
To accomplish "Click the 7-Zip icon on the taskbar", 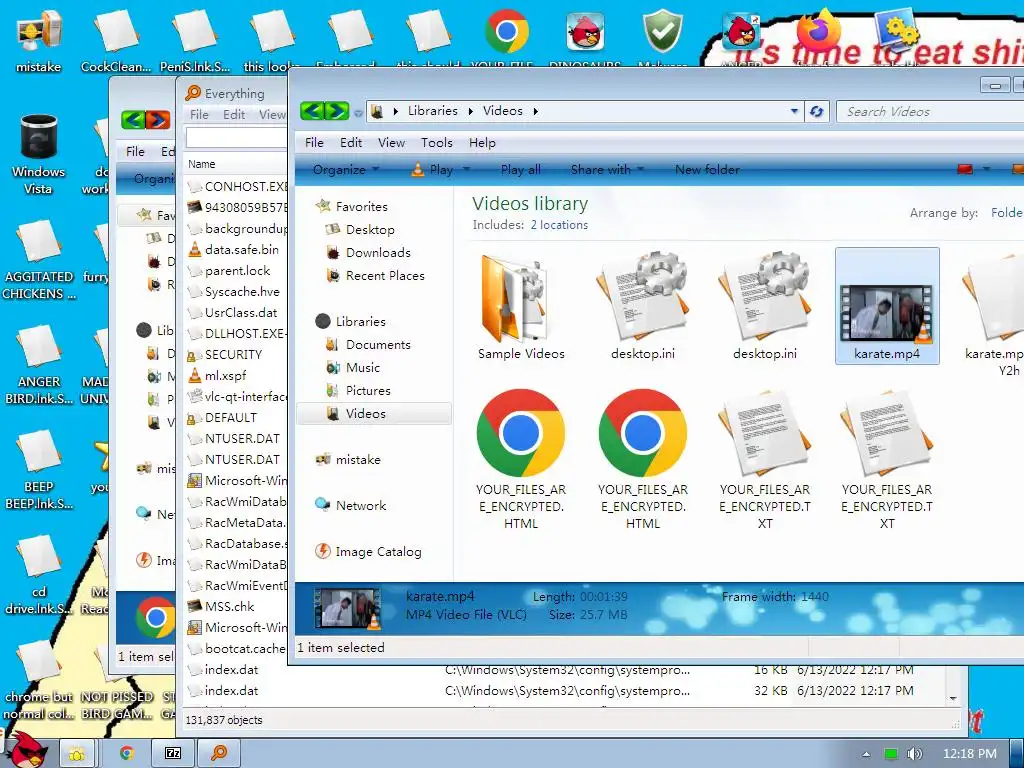I will (x=172, y=753).
